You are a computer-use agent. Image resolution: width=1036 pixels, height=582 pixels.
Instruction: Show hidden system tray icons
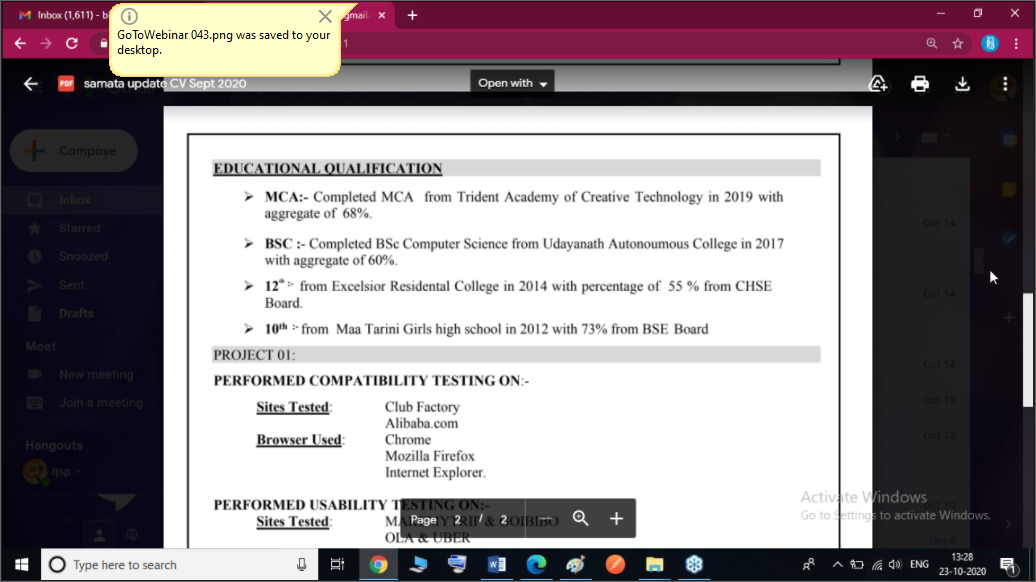[837, 565]
